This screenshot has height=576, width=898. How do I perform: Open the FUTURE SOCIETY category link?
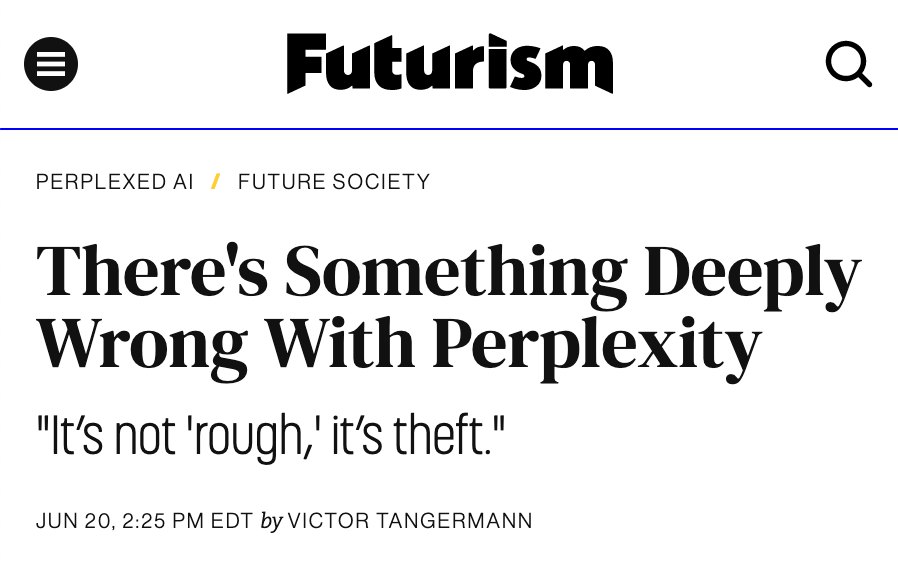[334, 182]
